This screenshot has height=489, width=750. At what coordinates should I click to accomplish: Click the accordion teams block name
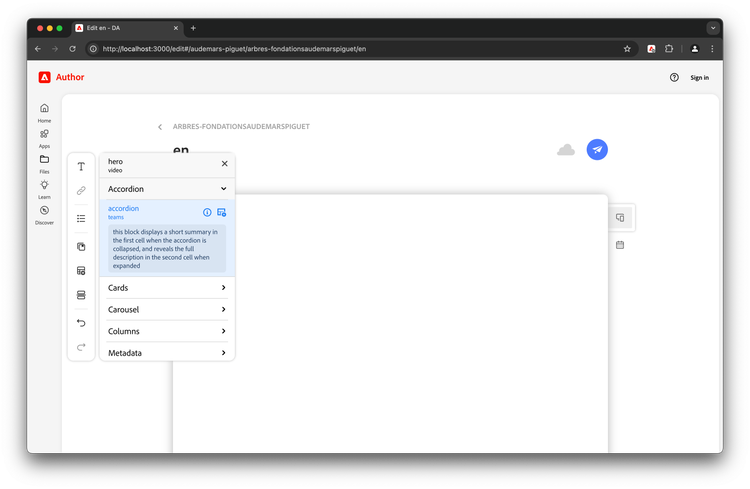123,212
